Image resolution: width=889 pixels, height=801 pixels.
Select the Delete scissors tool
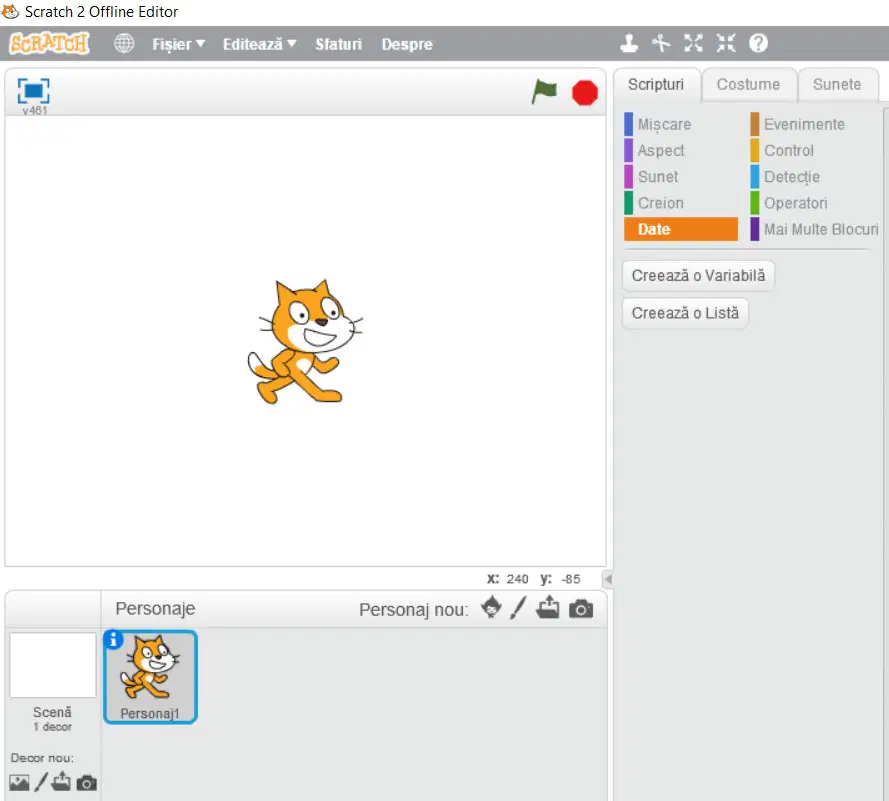point(661,43)
